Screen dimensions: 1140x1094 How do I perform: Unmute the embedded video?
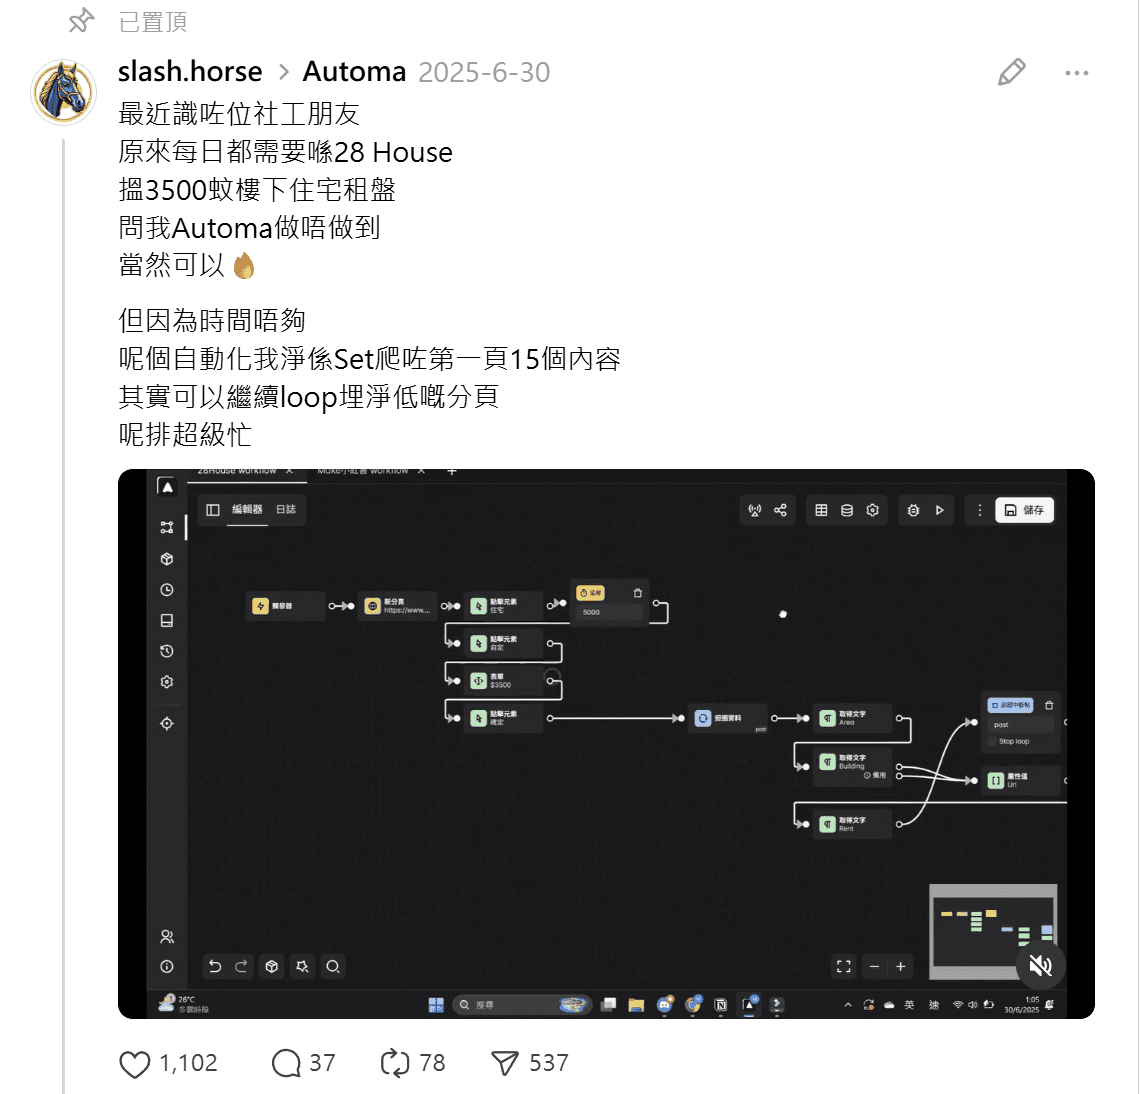click(x=1040, y=965)
